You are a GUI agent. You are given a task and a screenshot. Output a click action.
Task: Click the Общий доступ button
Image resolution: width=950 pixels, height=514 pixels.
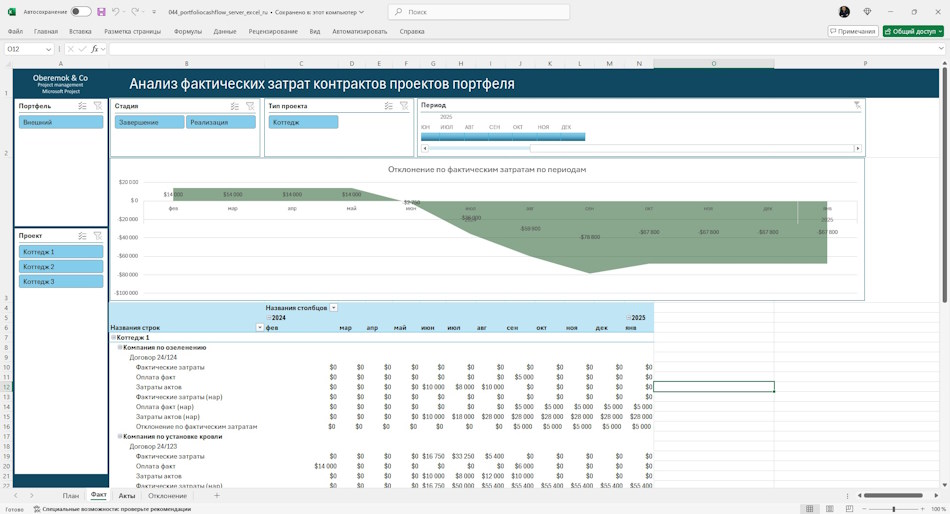pos(913,31)
